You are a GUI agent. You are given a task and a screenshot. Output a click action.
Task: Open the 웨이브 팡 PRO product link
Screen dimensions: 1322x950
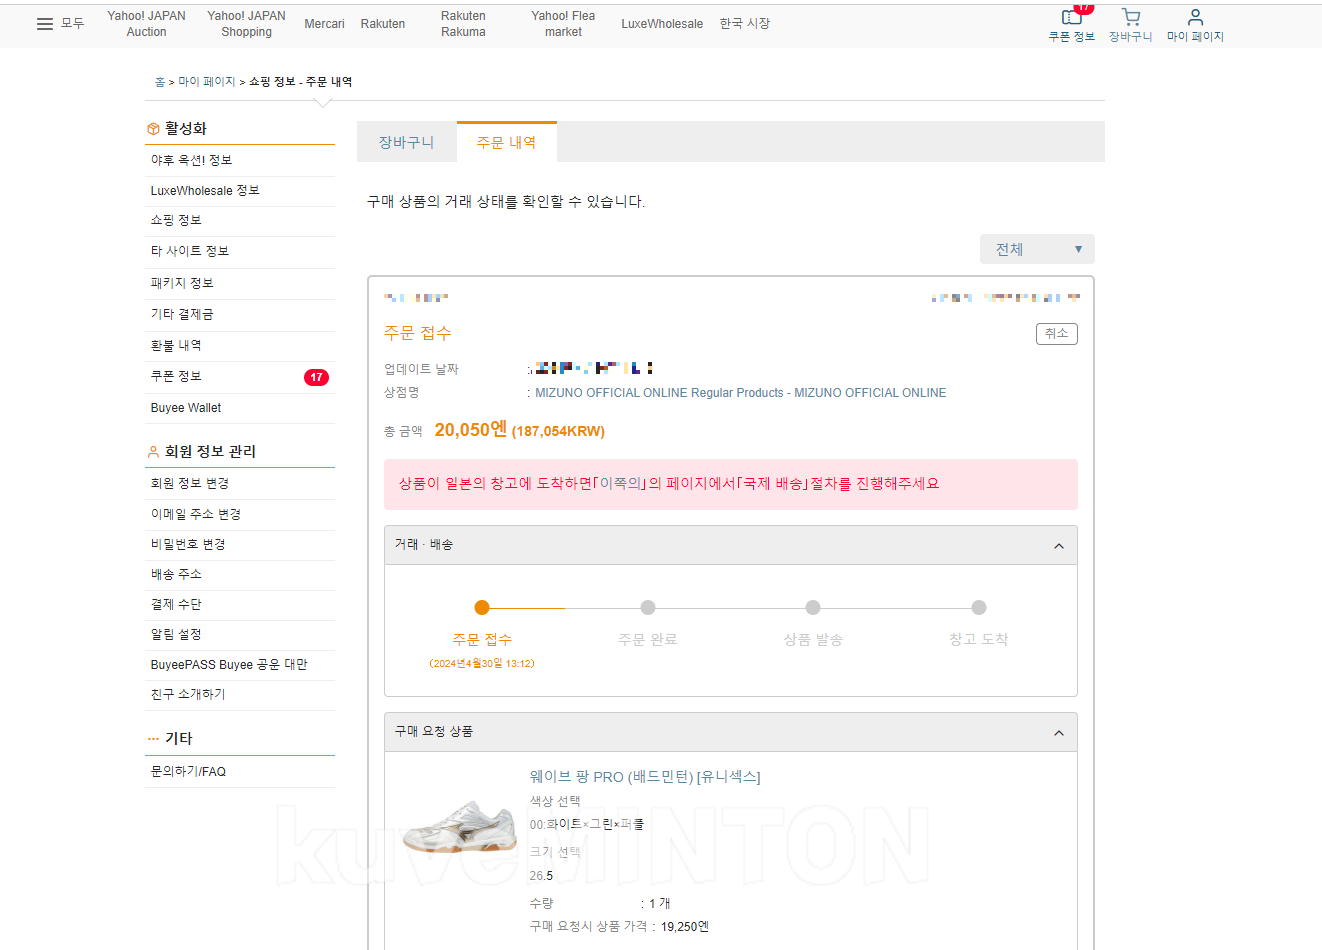[645, 777]
